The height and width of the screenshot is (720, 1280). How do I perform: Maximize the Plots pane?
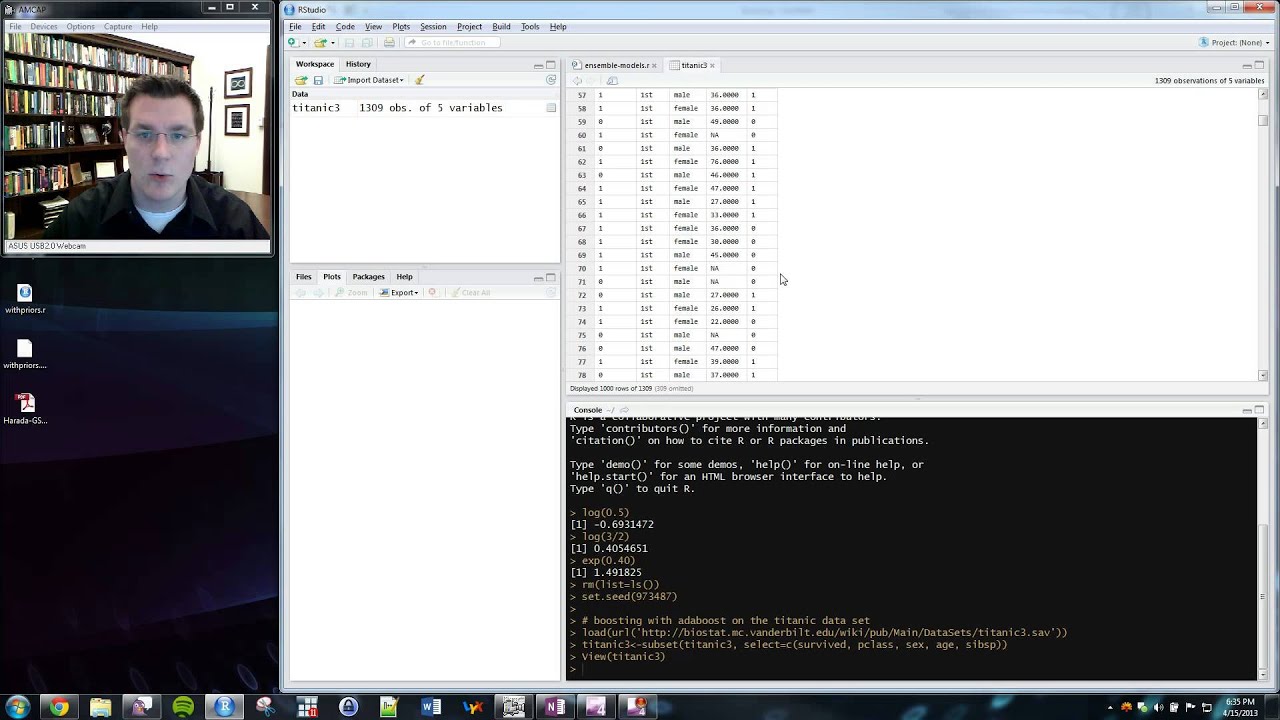click(x=550, y=278)
